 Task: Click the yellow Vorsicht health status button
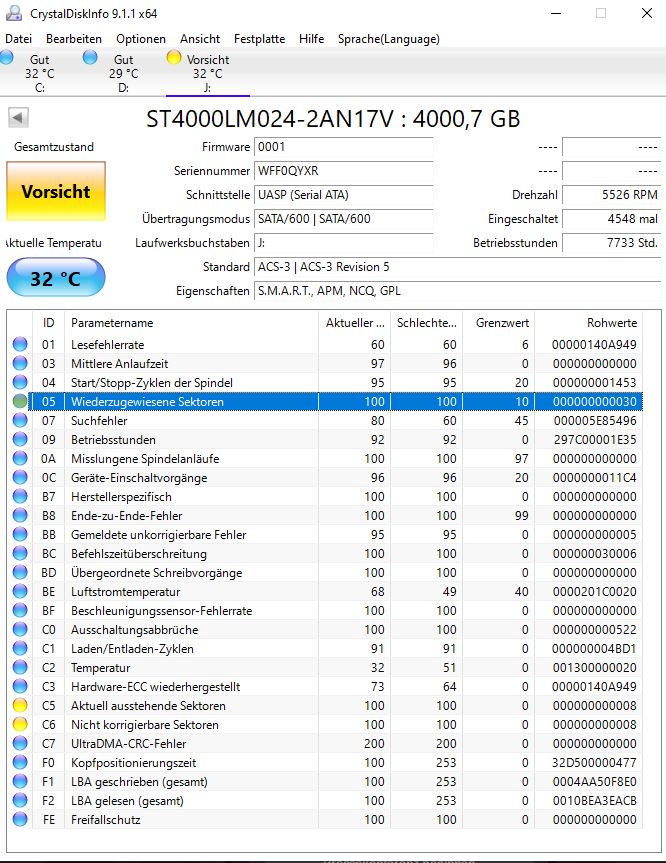[x=56, y=192]
